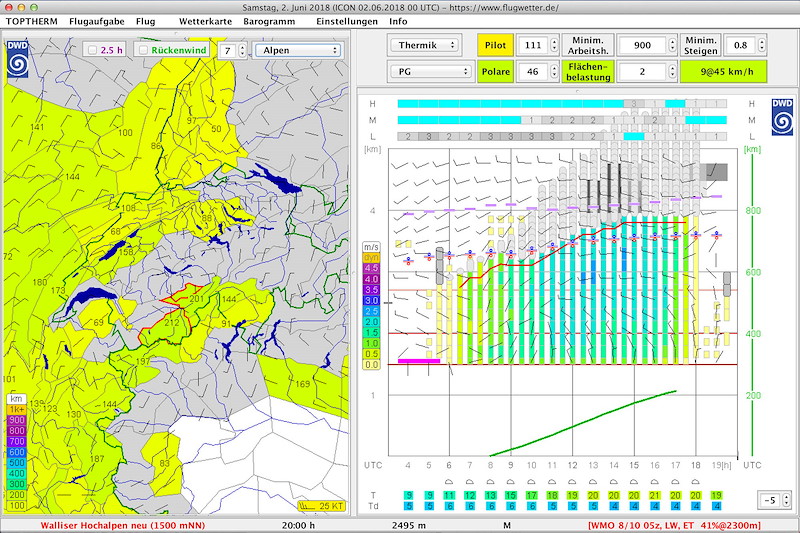Click the 1k+ swatch in km legend
This screenshot has width=800, height=533.
tap(16, 410)
